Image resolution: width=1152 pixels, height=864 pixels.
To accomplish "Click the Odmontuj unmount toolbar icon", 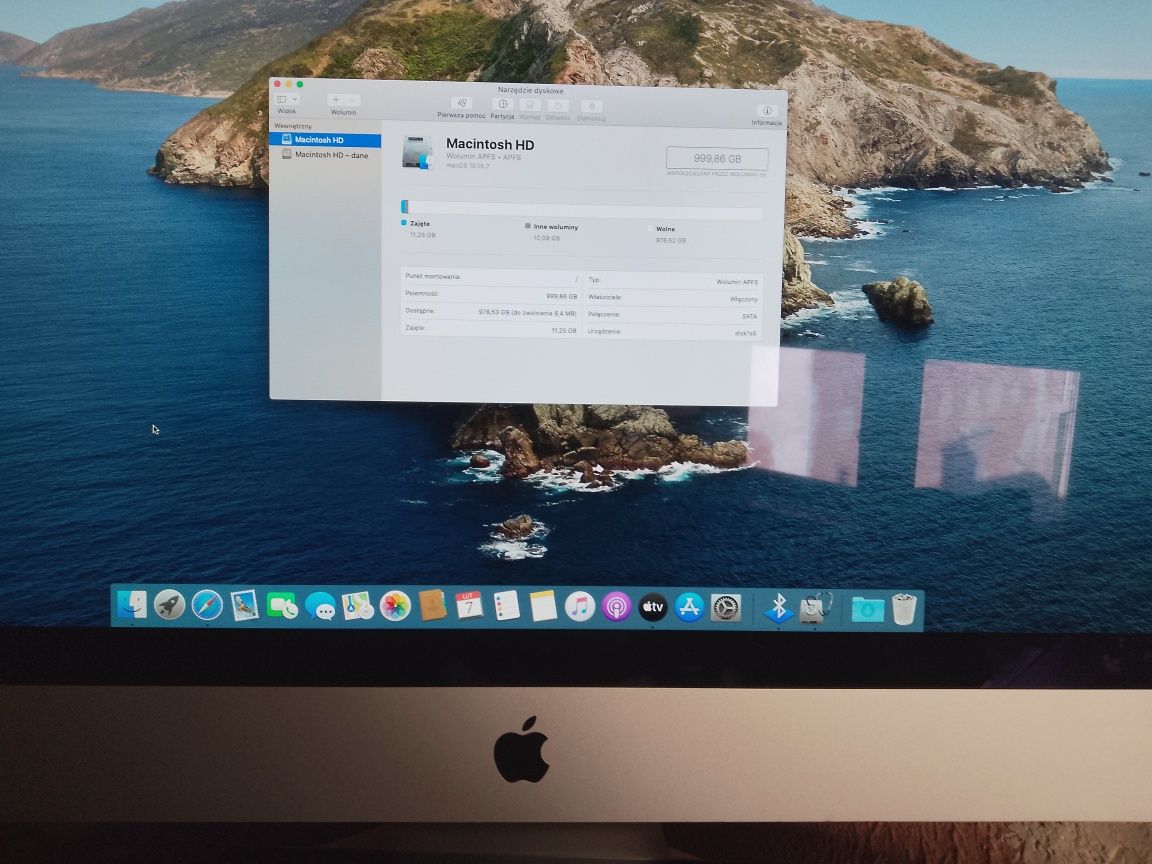I will pos(591,107).
